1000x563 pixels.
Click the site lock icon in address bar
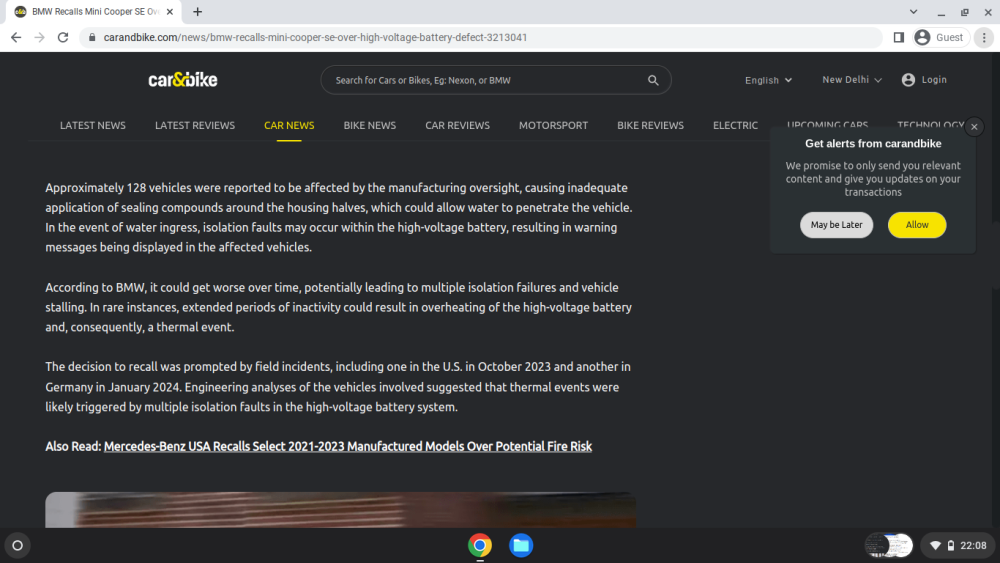pos(92,38)
